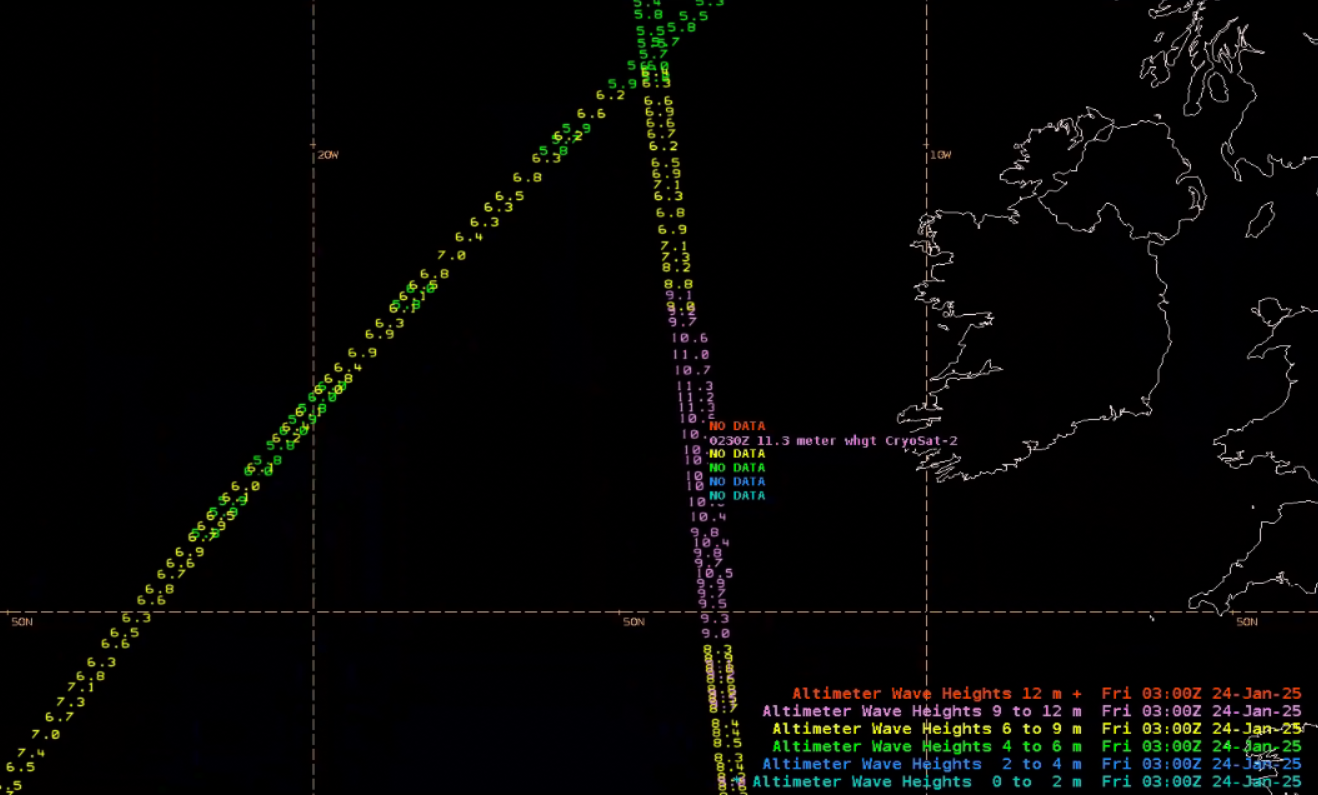
Task: Click the yellow '7.4' wave height value
Action: pyautogui.click(x=31, y=753)
